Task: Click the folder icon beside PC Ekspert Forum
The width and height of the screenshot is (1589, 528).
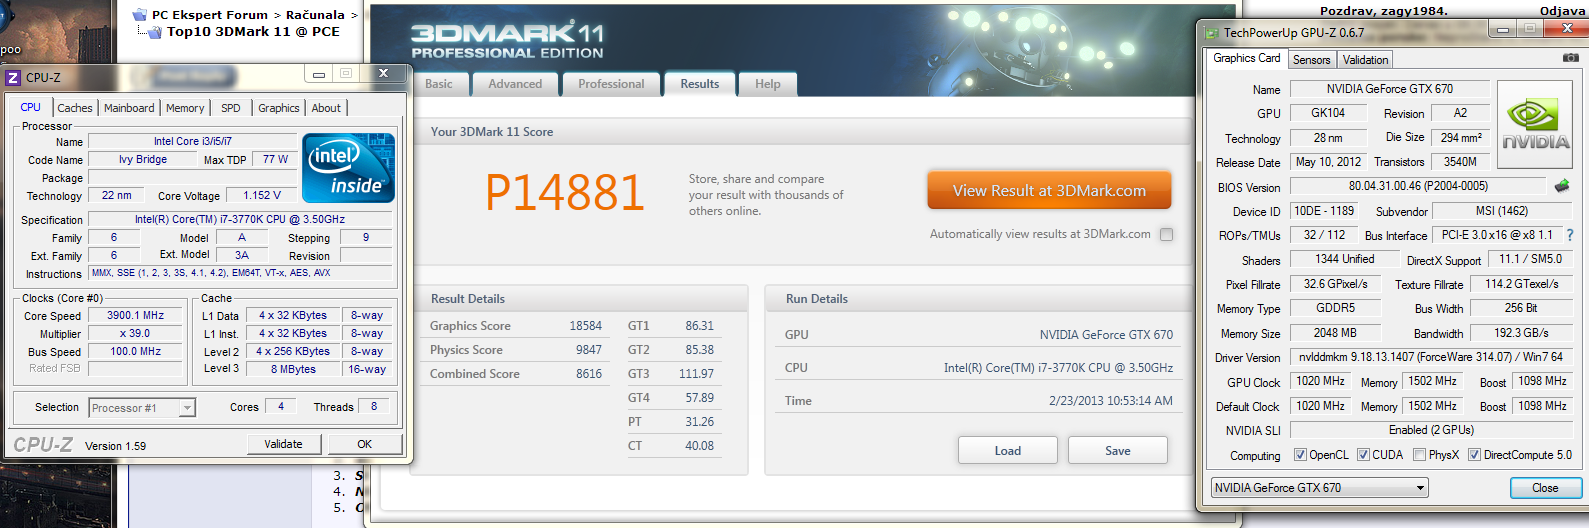Action: (x=140, y=15)
